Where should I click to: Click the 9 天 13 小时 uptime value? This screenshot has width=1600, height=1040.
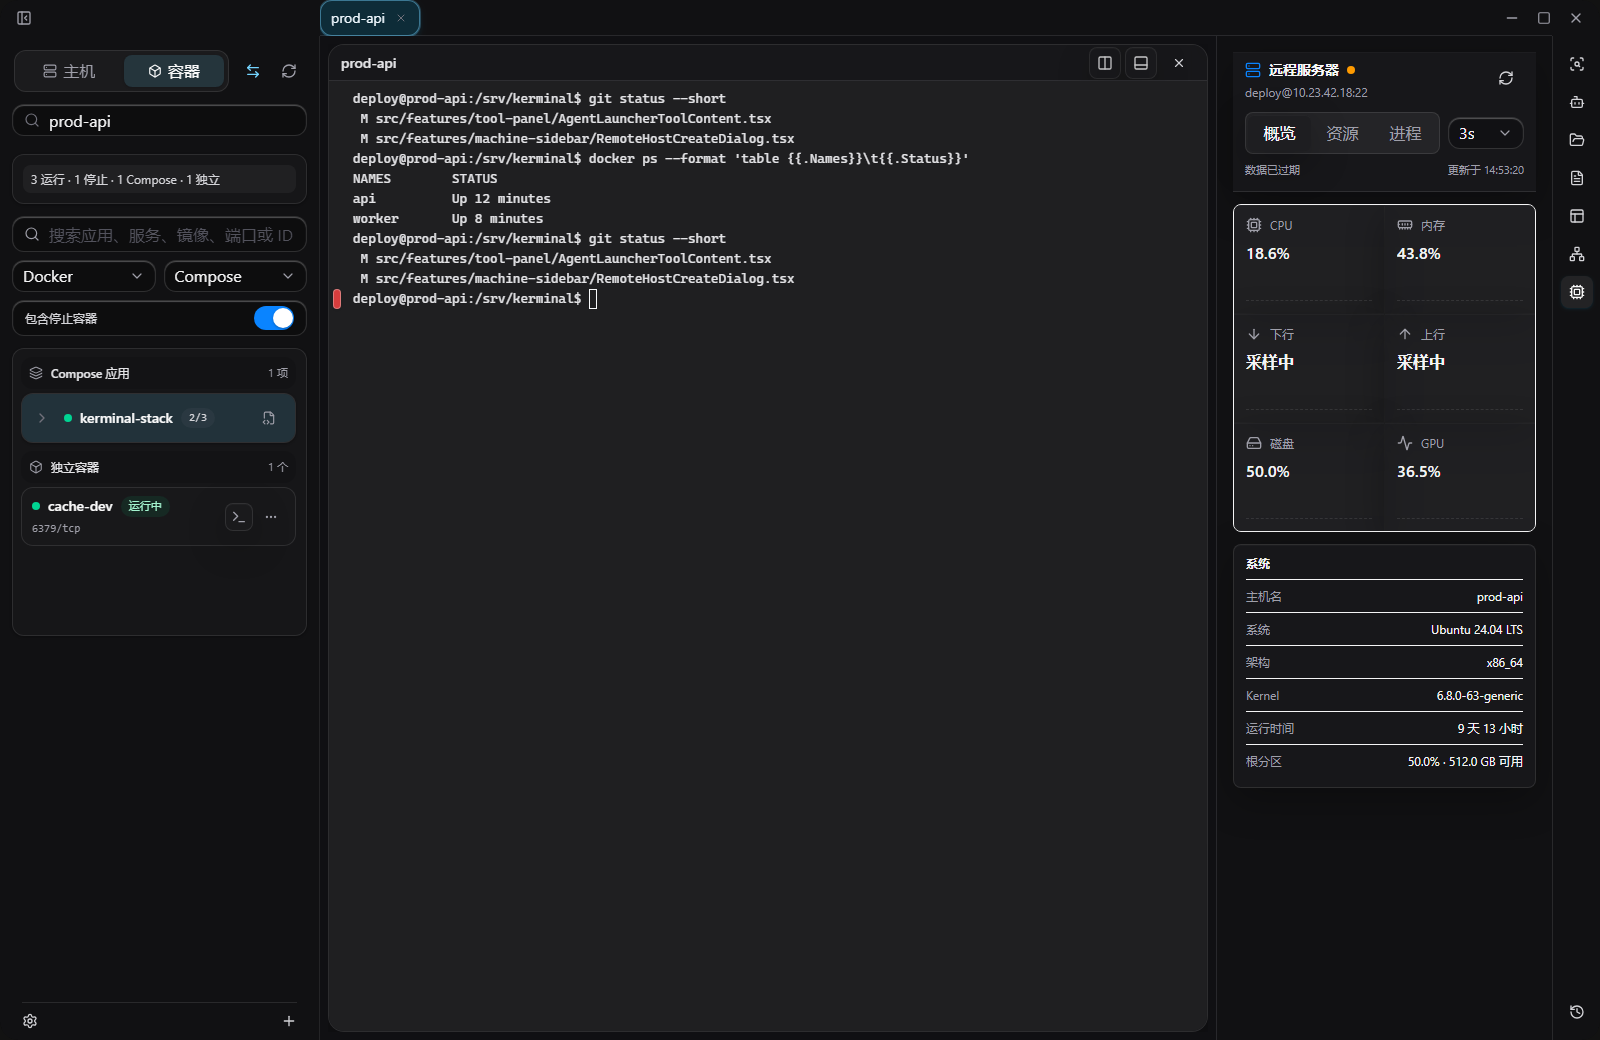click(1490, 729)
